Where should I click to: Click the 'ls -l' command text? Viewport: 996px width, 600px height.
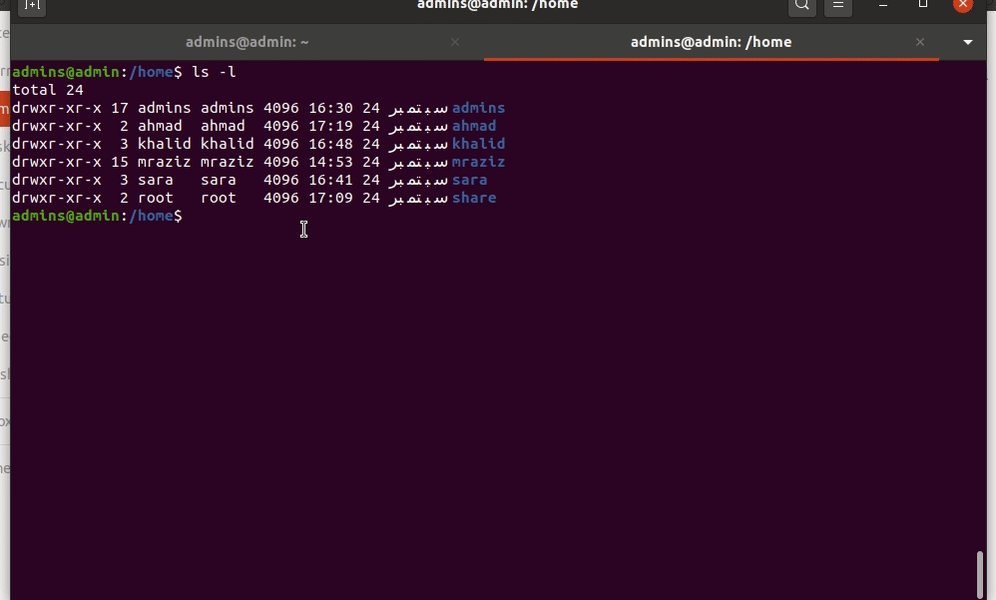214,72
